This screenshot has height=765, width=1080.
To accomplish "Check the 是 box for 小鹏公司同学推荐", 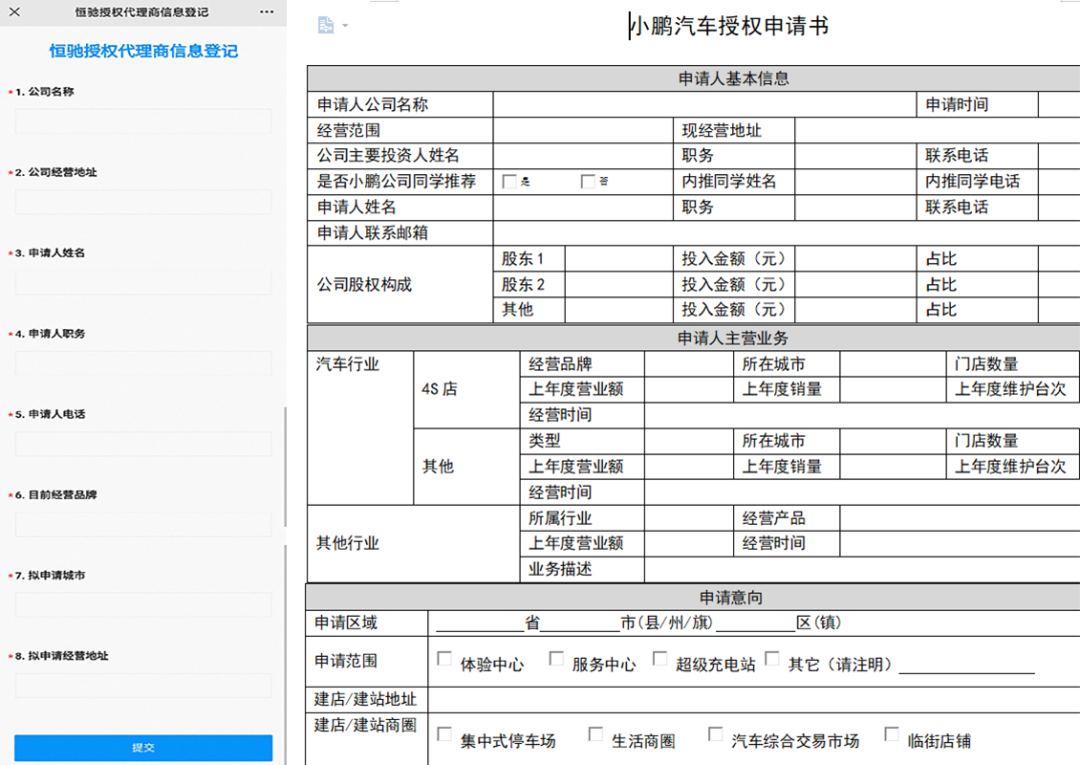I will coord(508,182).
